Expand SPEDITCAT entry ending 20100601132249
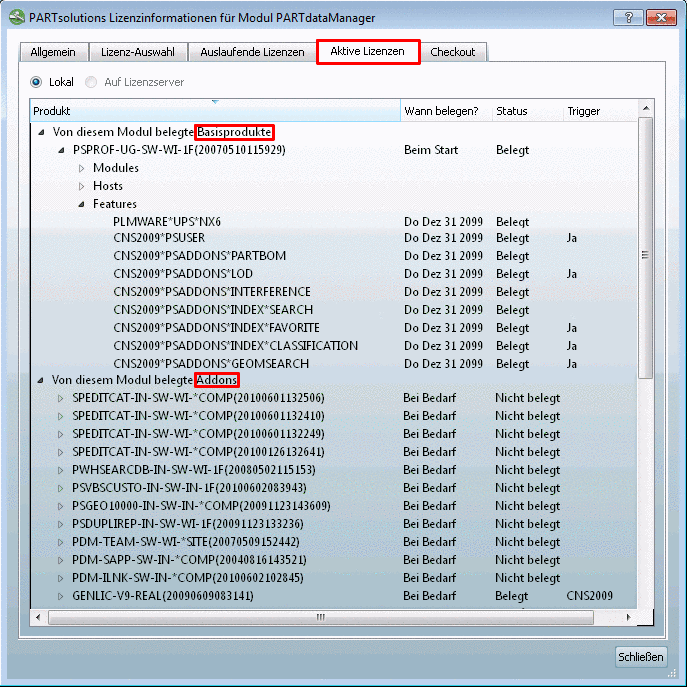The height and width of the screenshot is (687, 687). 60,434
